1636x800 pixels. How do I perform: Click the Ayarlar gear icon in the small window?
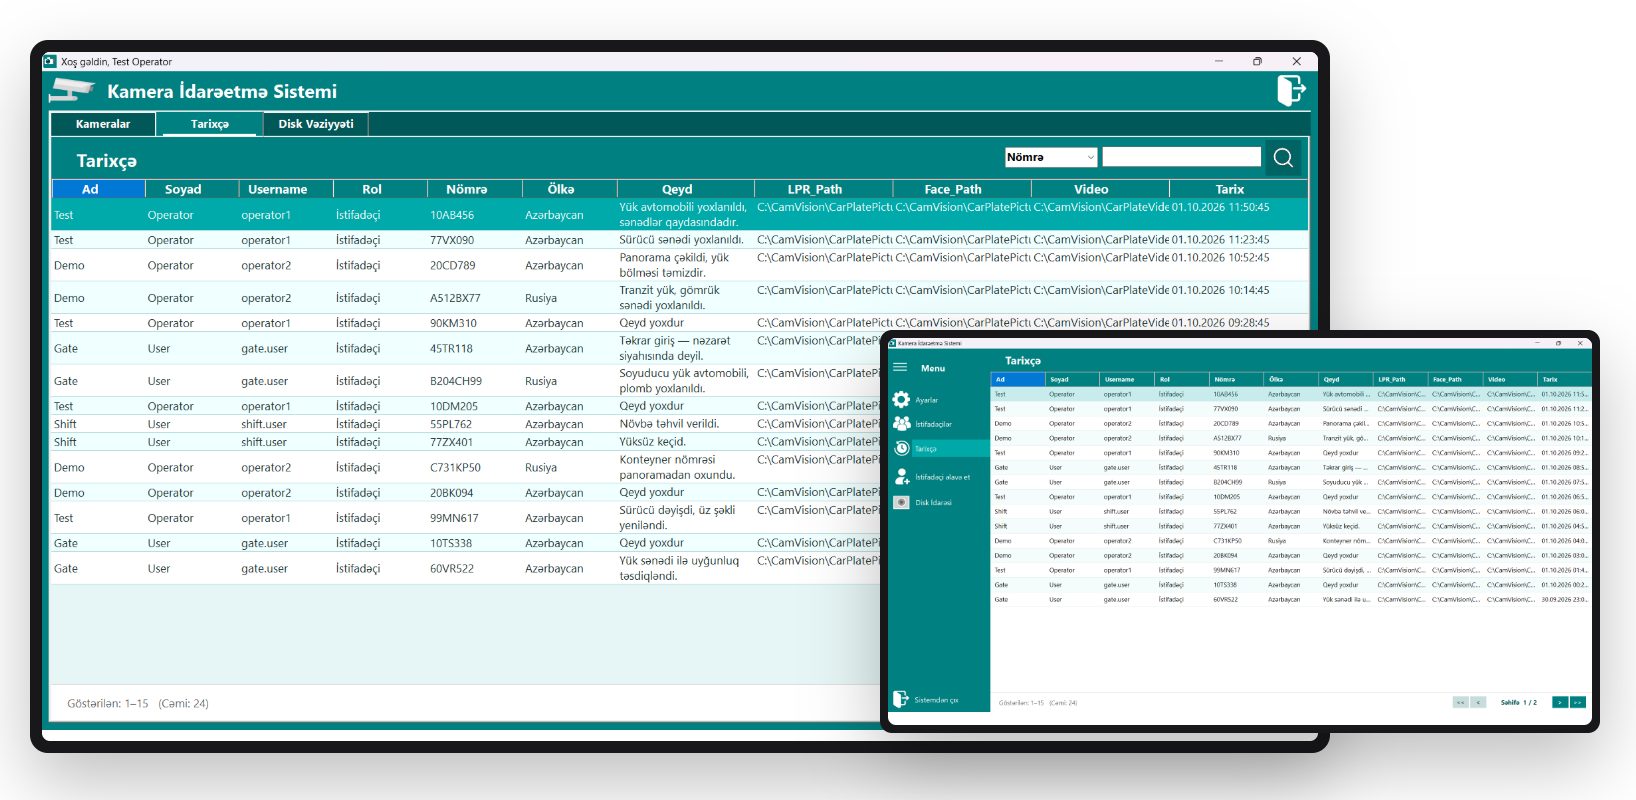click(x=901, y=399)
